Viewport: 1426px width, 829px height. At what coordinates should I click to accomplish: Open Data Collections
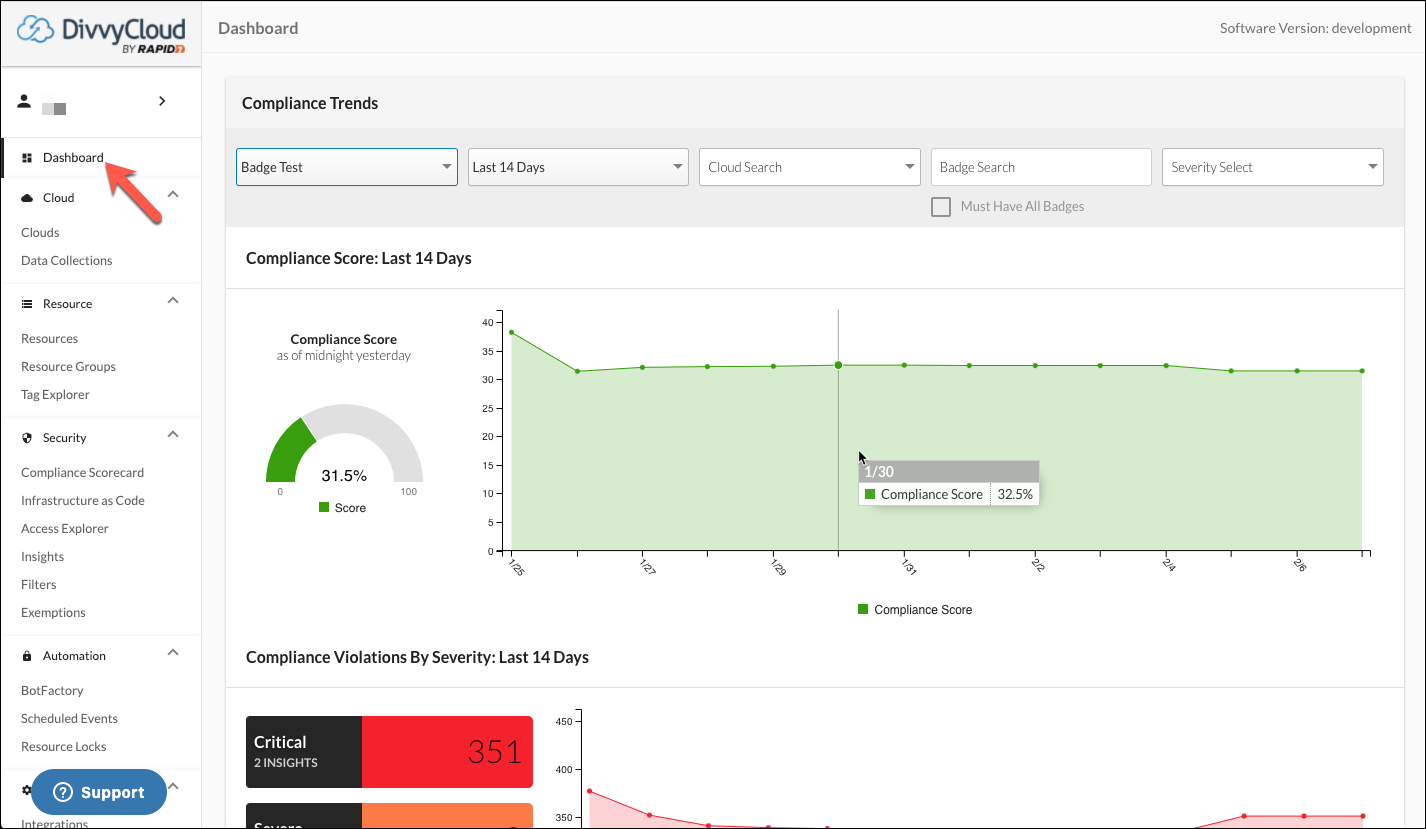(66, 260)
